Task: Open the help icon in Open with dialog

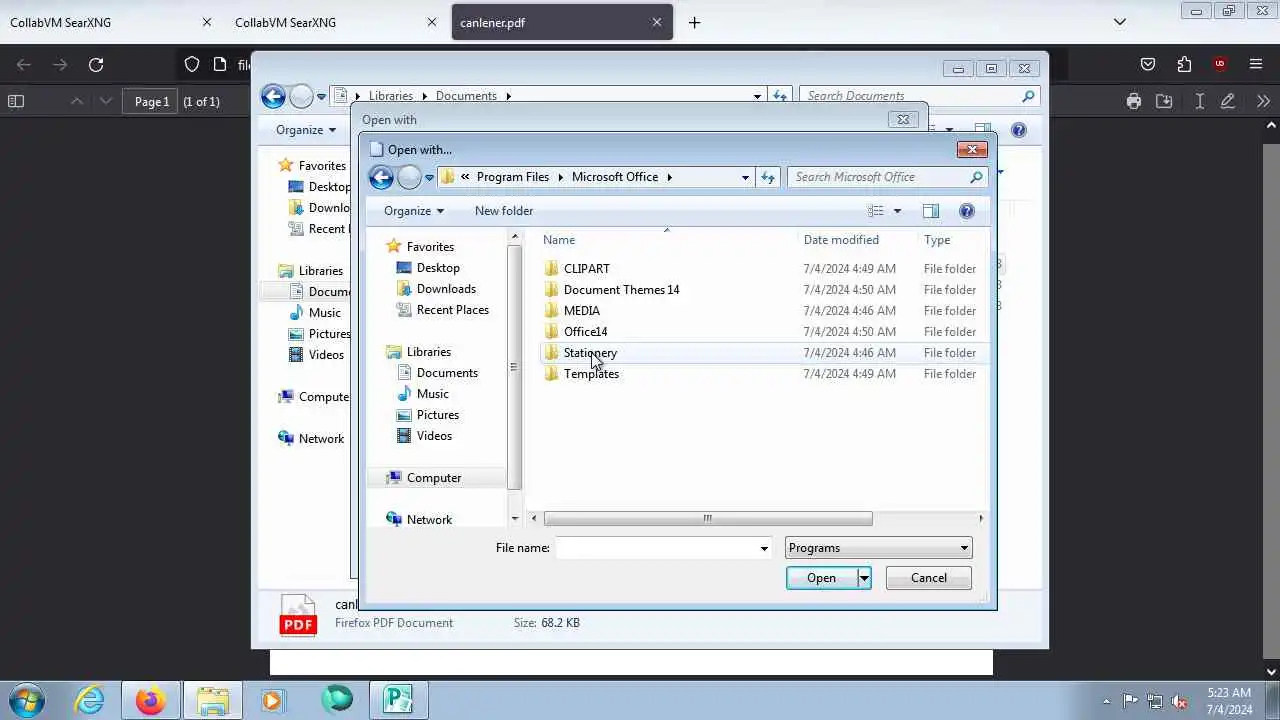Action: [x=966, y=211]
